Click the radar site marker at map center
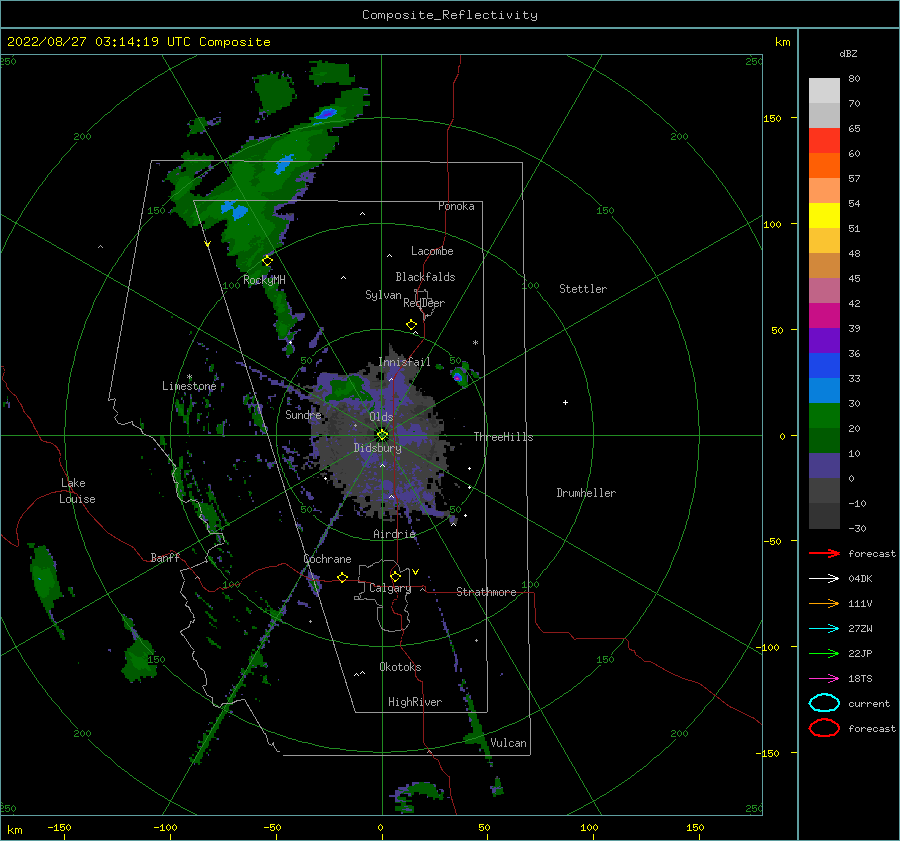The image size is (900, 841). [382, 435]
